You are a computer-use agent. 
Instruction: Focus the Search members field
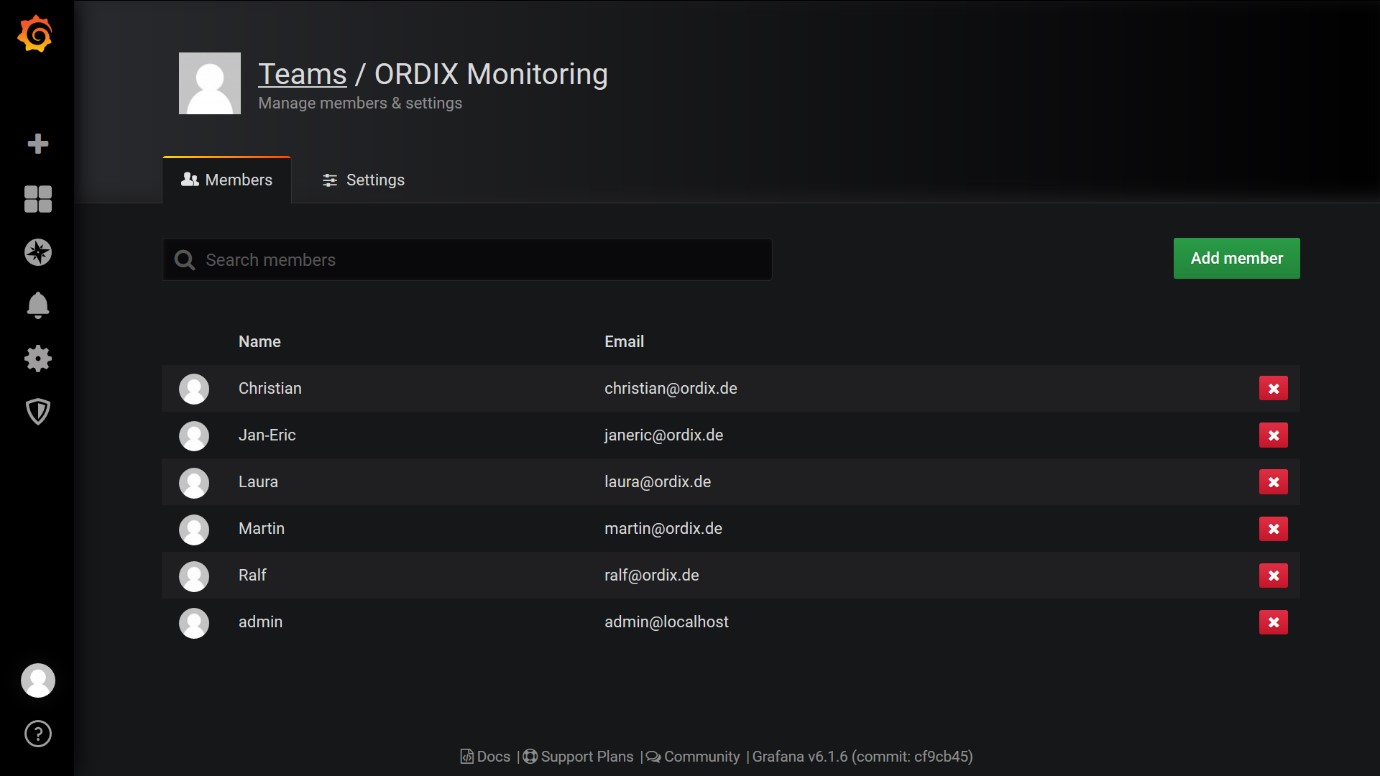pyautogui.click(x=467, y=260)
